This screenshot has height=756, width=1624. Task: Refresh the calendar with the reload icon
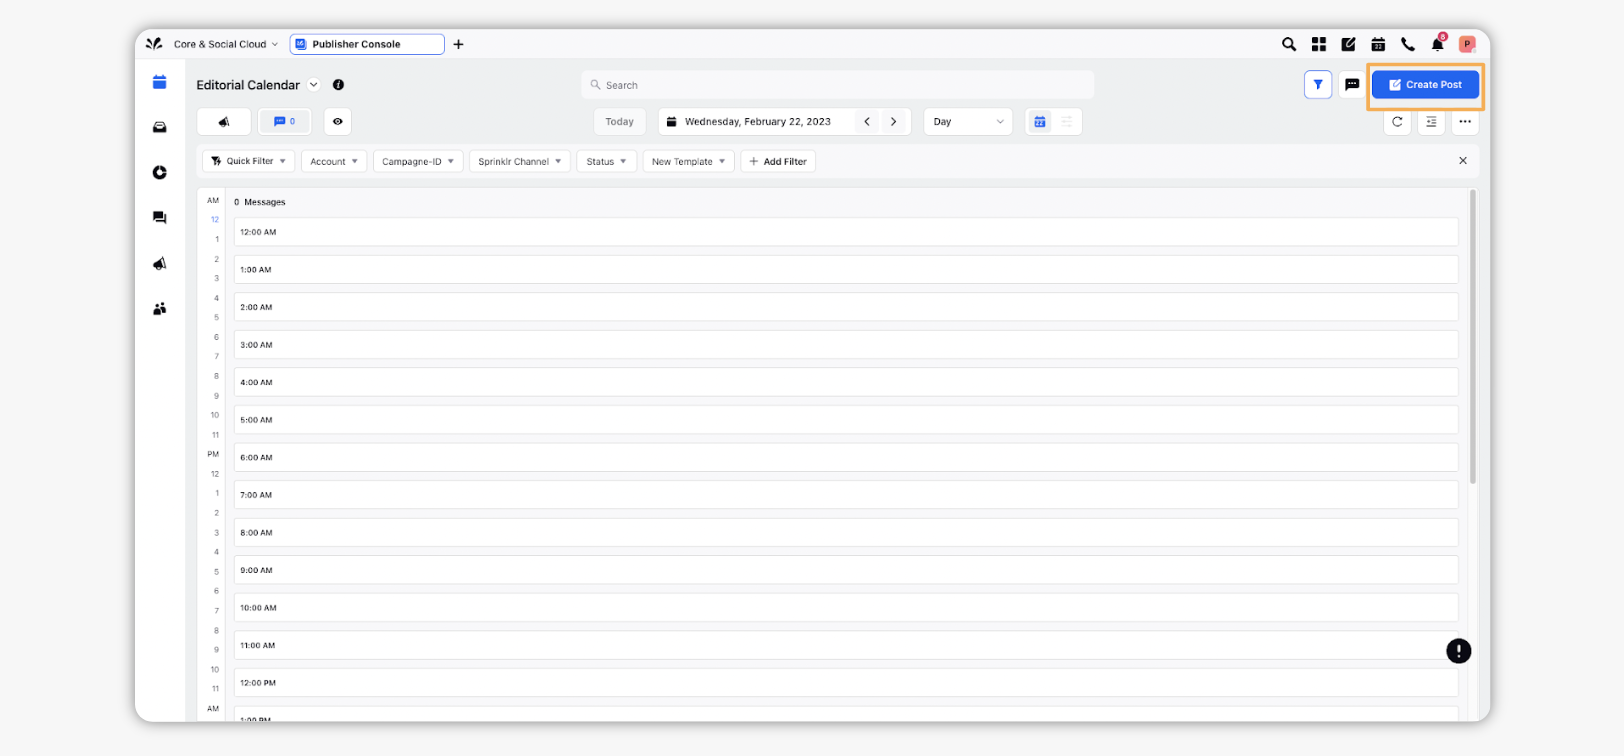(x=1397, y=122)
